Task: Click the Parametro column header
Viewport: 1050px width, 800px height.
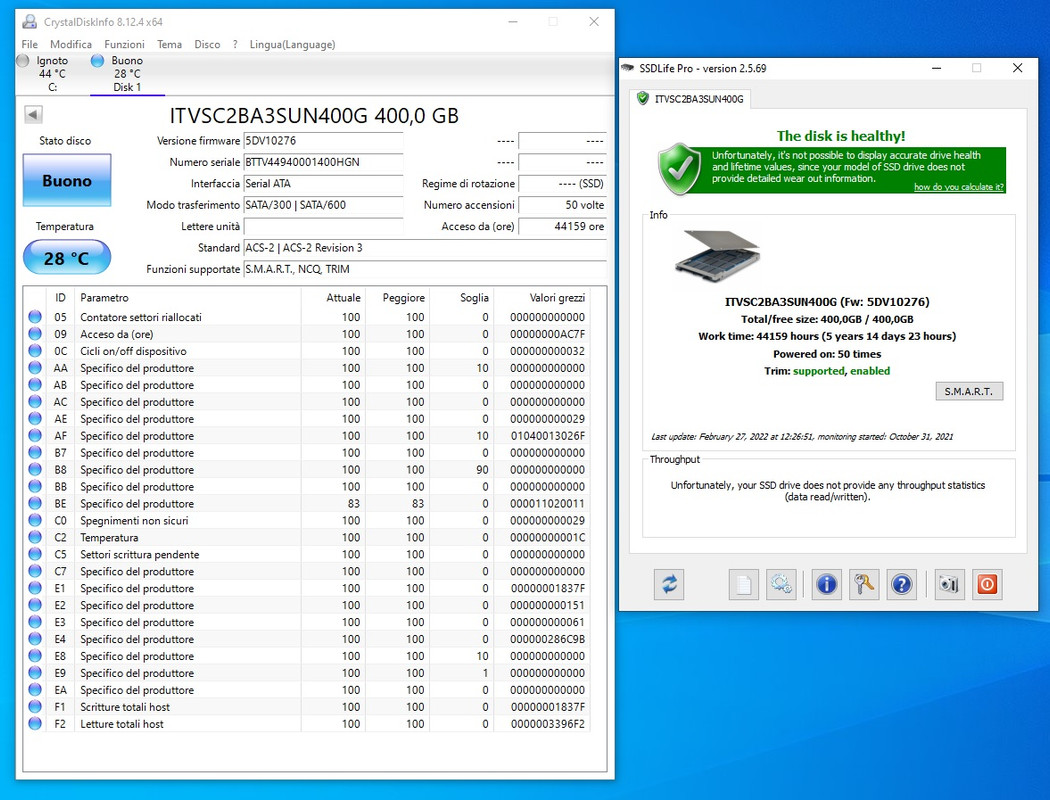Action: 188,297
